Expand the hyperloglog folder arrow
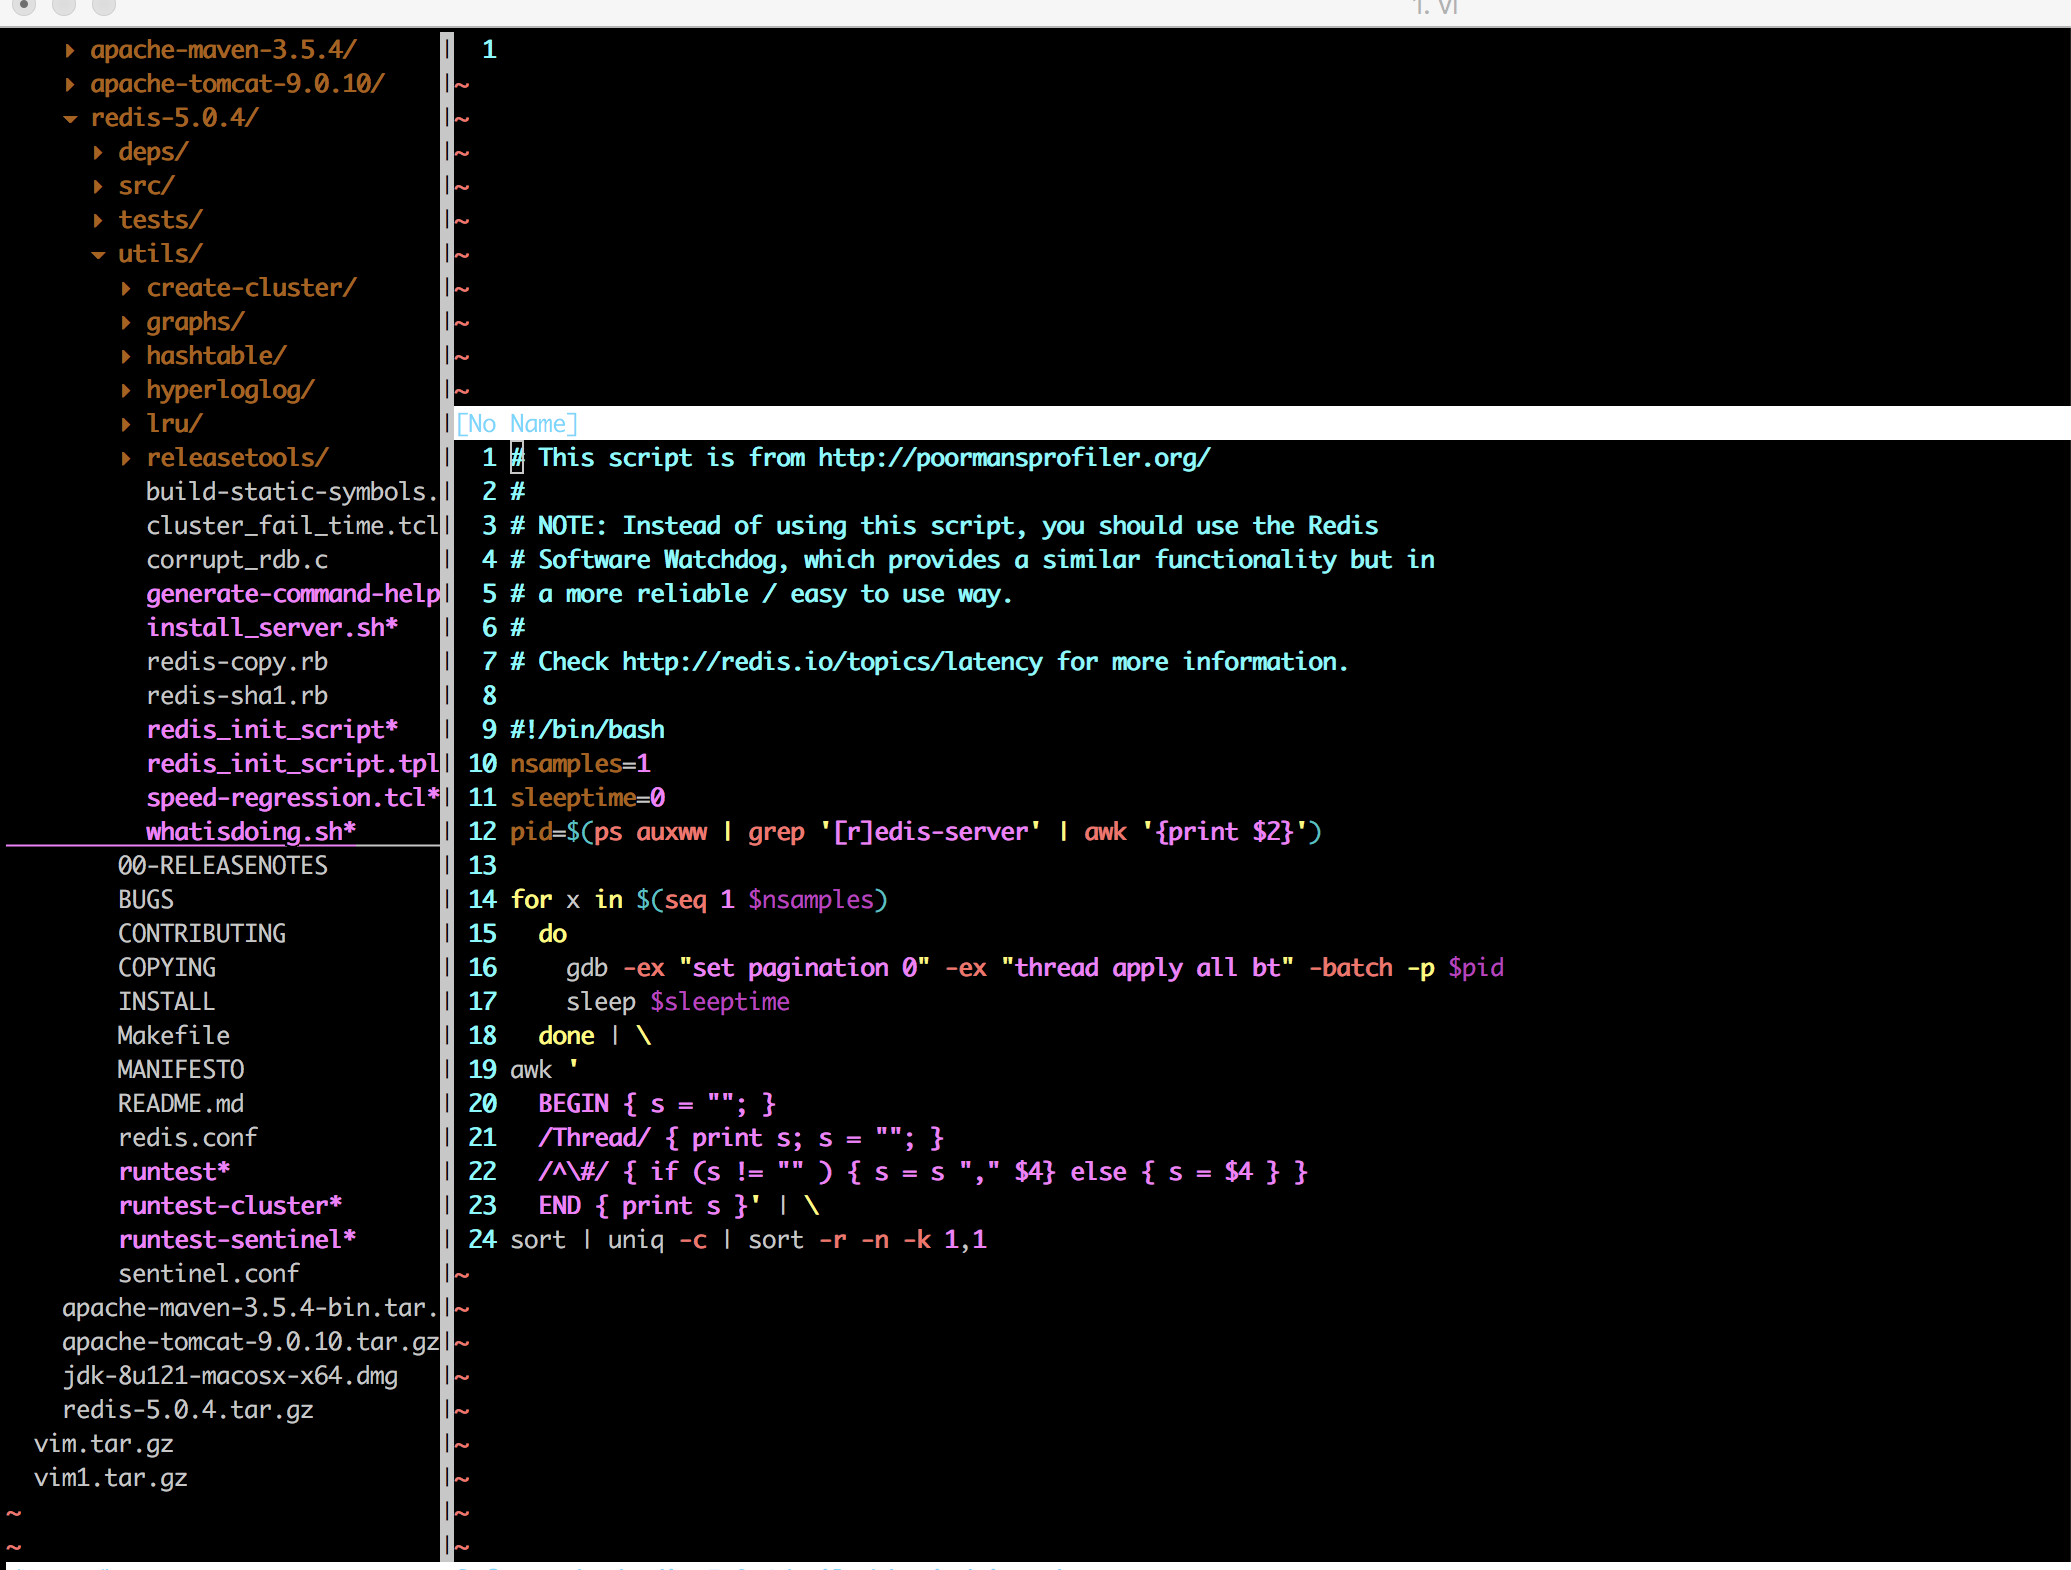The image size is (2071, 1570). [x=125, y=390]
